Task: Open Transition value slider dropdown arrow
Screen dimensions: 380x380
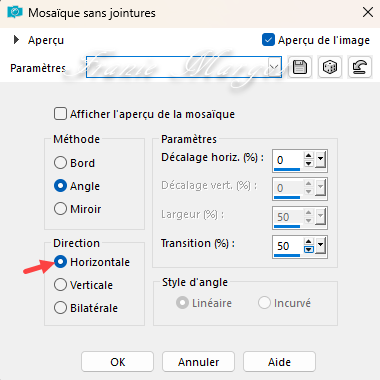Action: pos(320,245)
